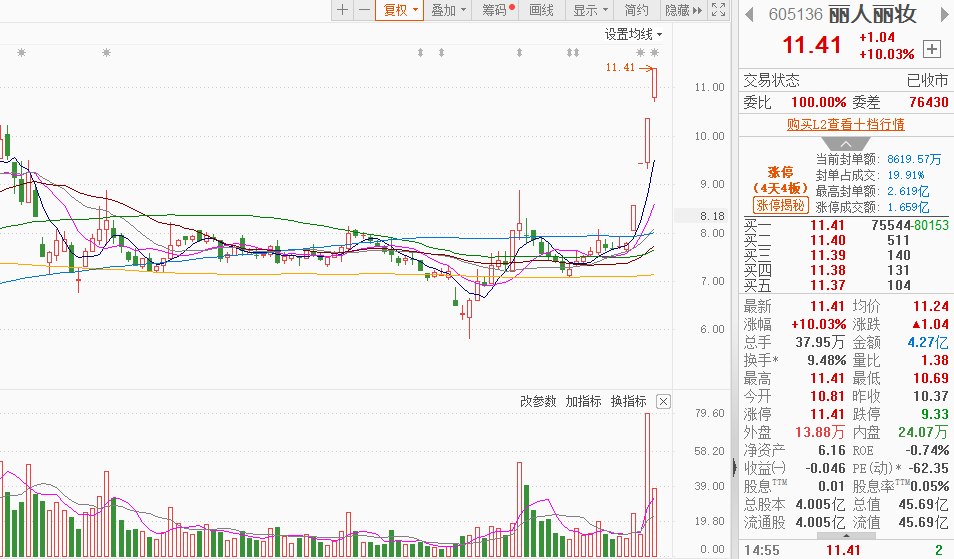Close the volume indicator panel
This screenshot has height=559, width=954.
click(x=664, y=401)
